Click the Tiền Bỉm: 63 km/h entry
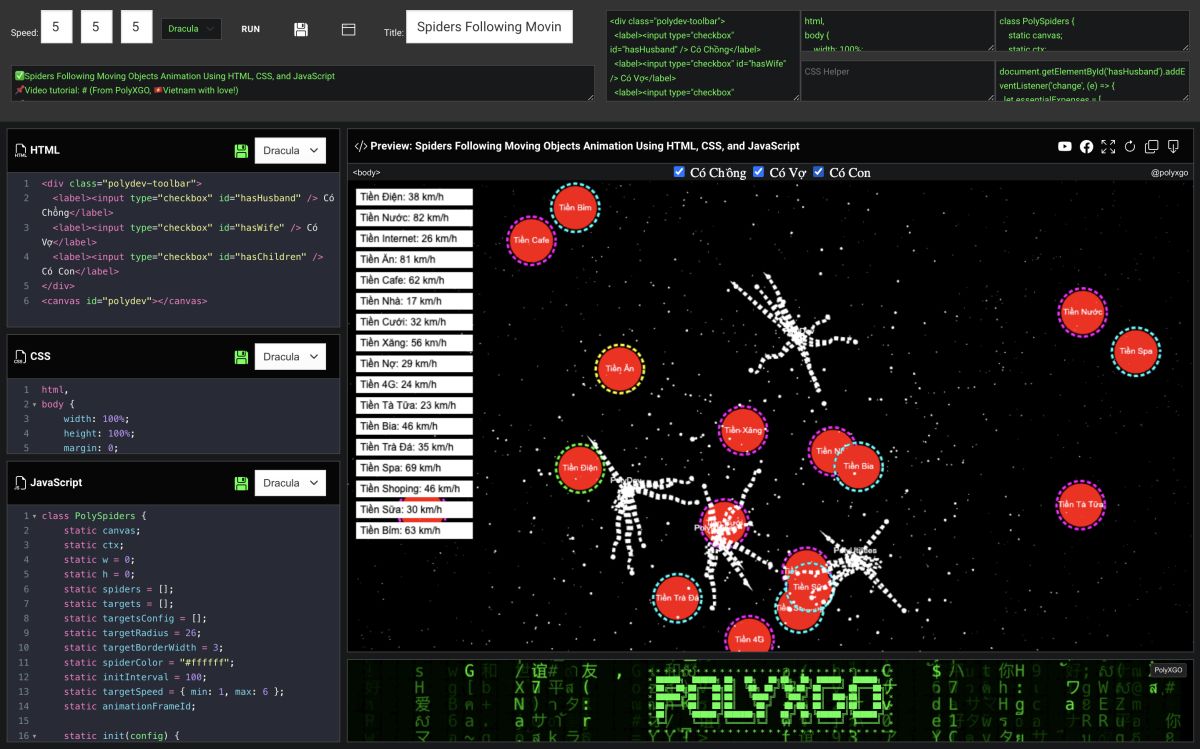This screenshot has height=749, width=1200. [x=414, y=530]
